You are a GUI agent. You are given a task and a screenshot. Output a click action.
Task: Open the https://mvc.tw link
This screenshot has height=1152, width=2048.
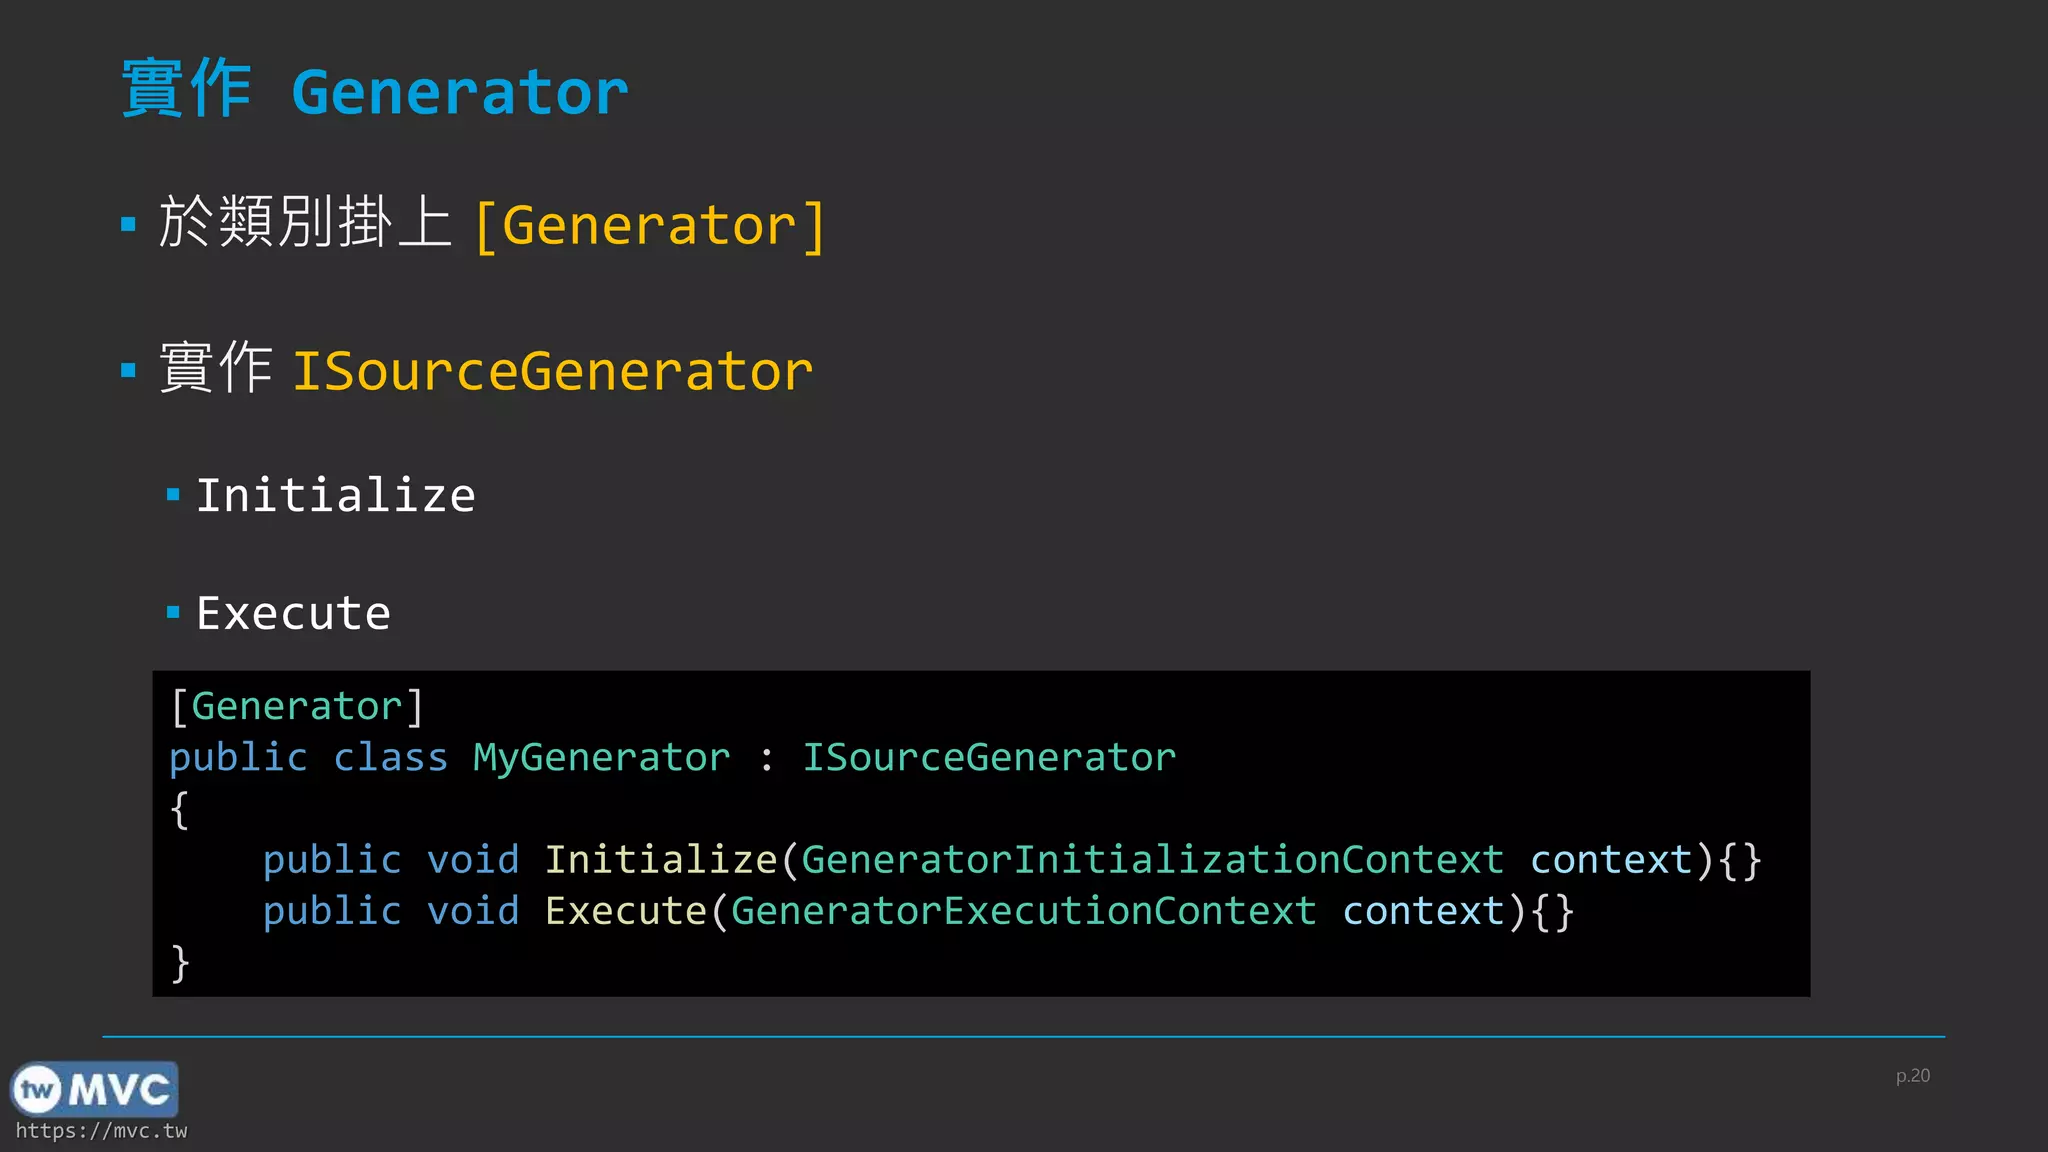point(101,1131)
